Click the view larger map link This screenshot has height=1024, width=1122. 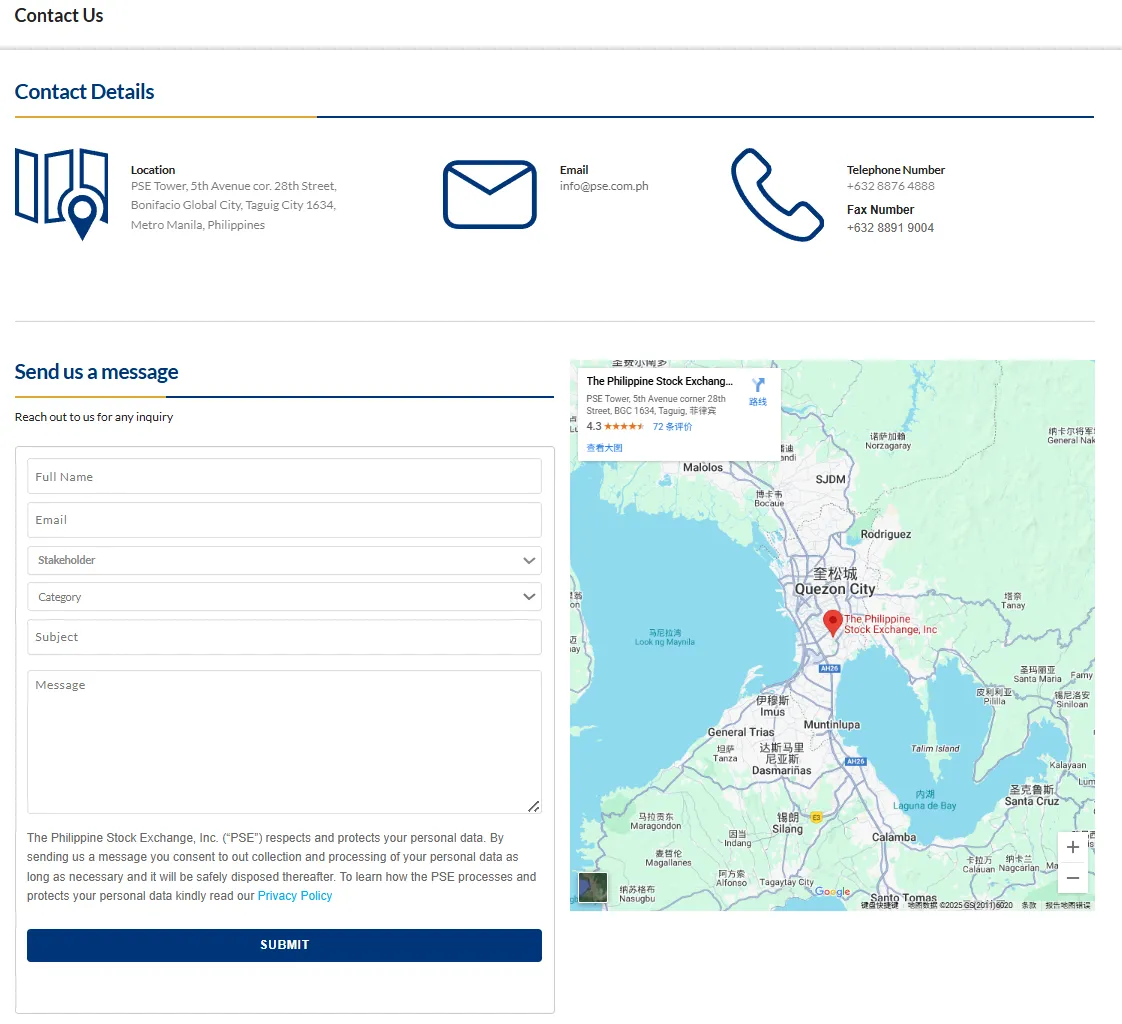604,448
